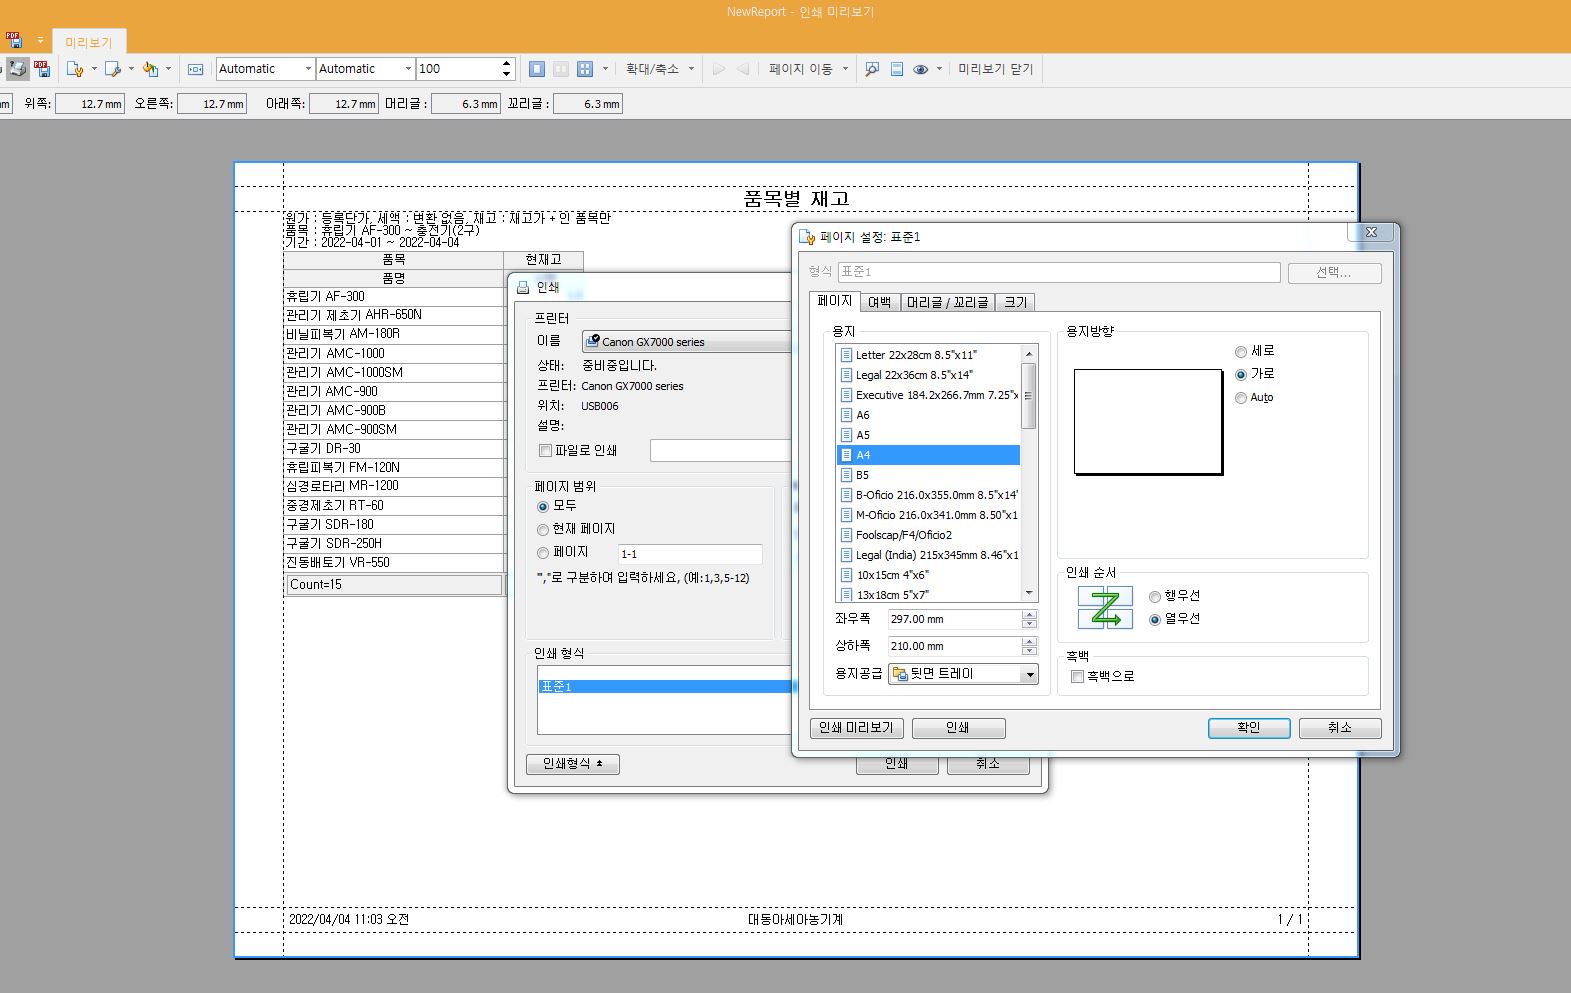Enable the 흑백으로 checkbox

[x=1078, y=677]
